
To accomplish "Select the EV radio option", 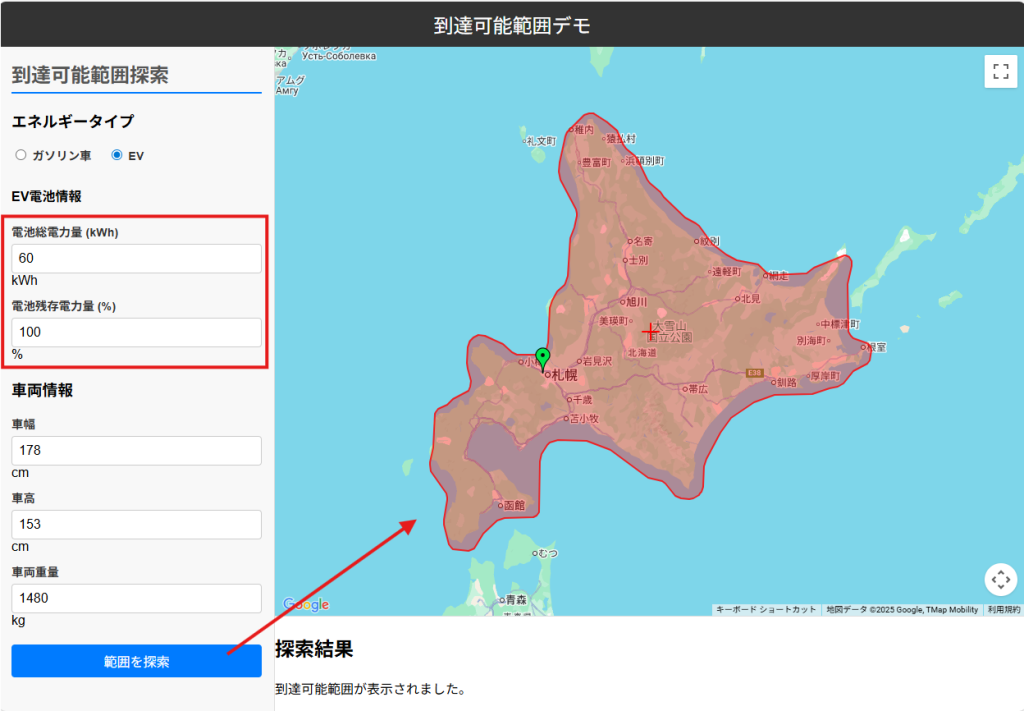I will (x=117, y=155).
